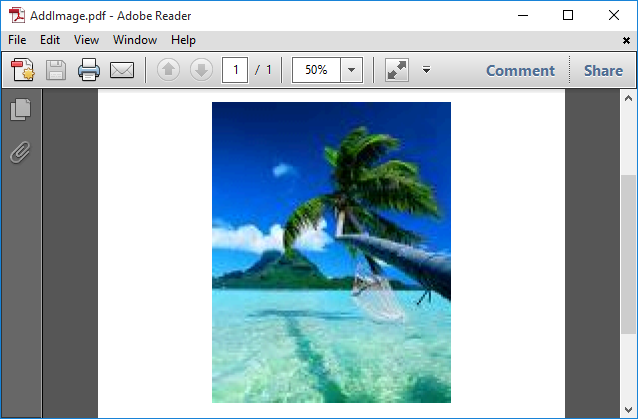
Task: Open the Window menu
Action: (135, 40)
